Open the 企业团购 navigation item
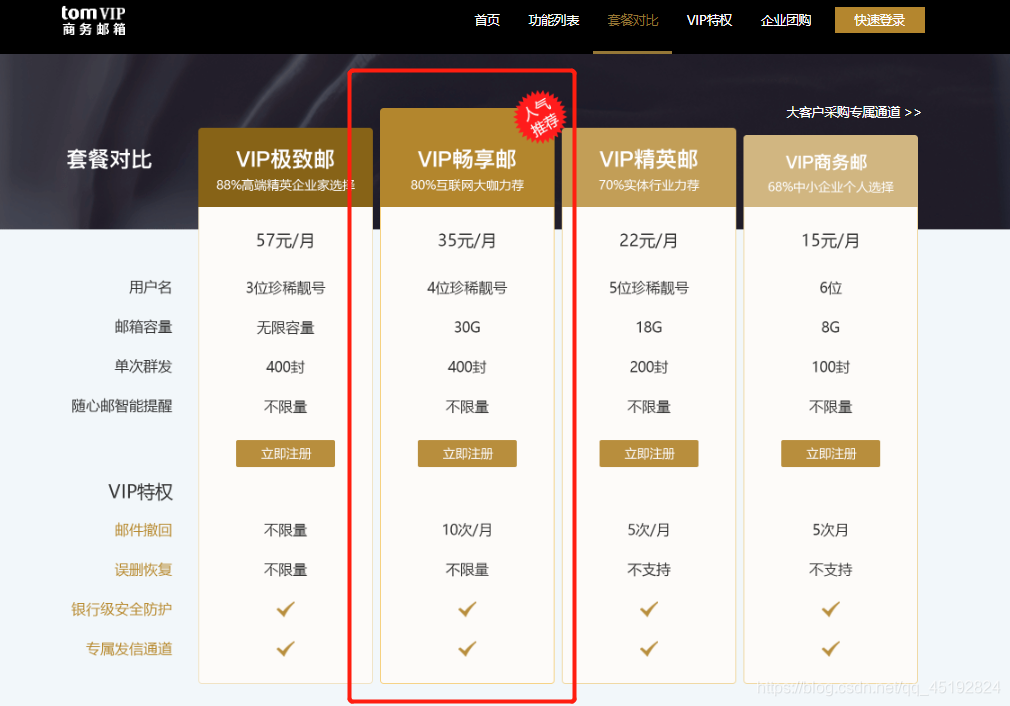 786,20
